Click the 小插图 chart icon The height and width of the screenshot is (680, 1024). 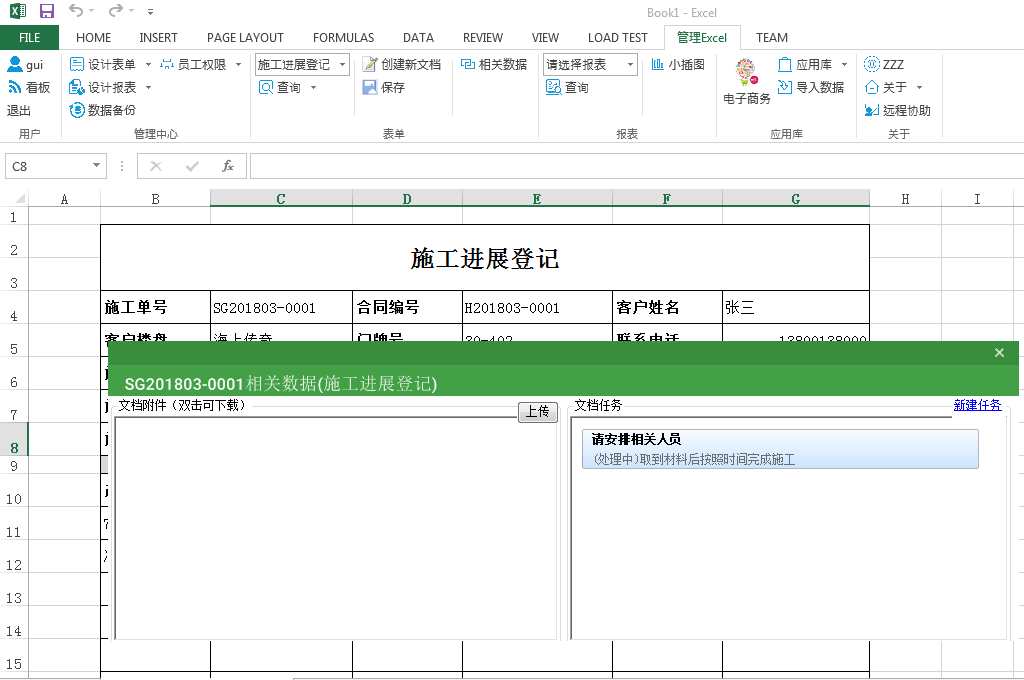(x=658, y=64)
